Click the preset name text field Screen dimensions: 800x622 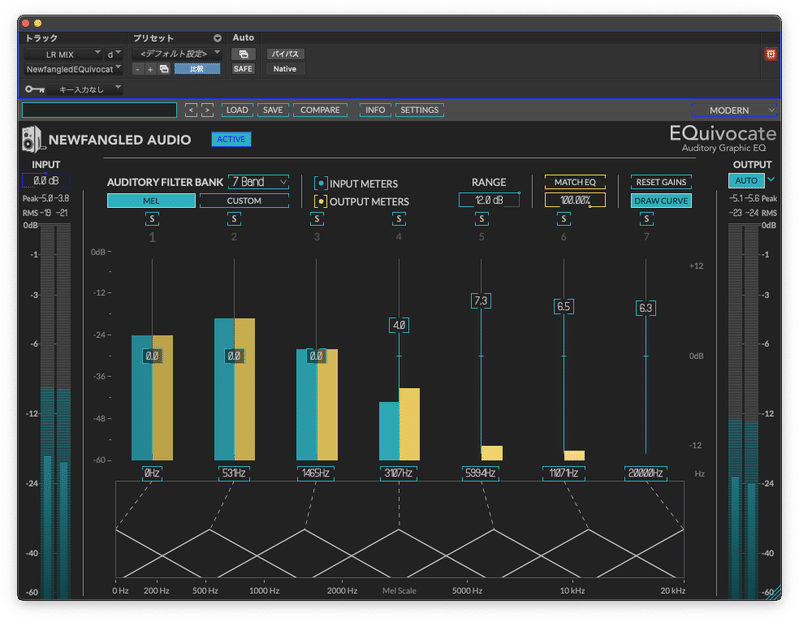[99, 110]
